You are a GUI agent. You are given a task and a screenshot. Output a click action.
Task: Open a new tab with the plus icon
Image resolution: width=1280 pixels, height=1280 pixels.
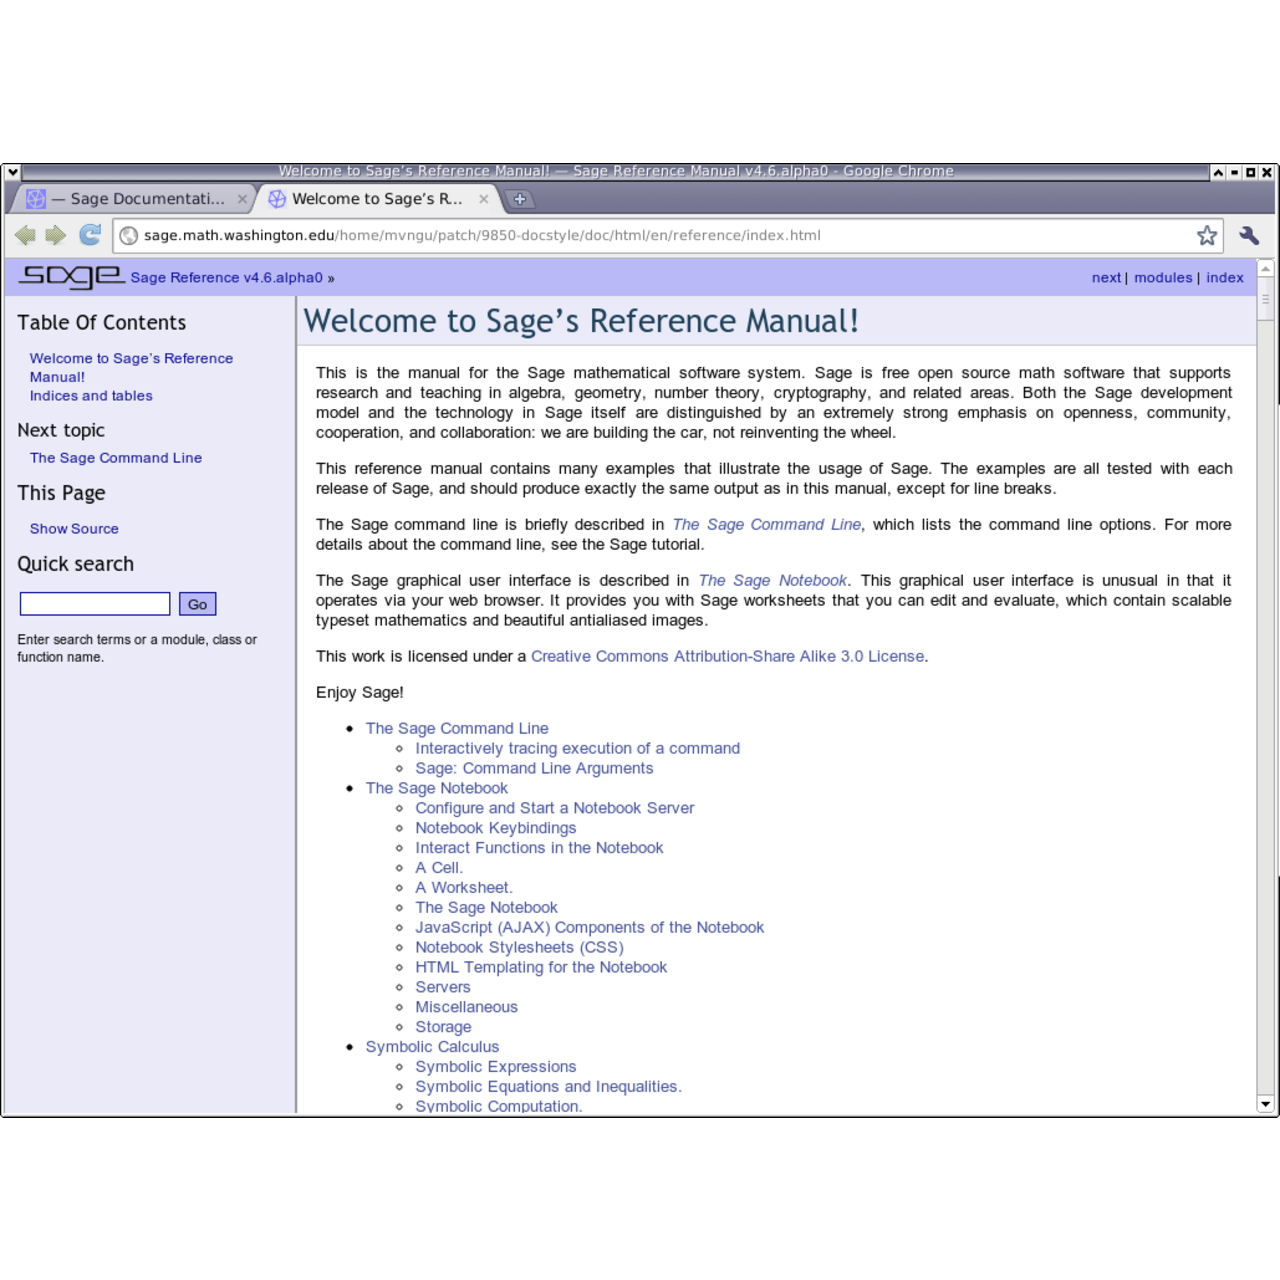pyautogui.click(x=519, y=199)
